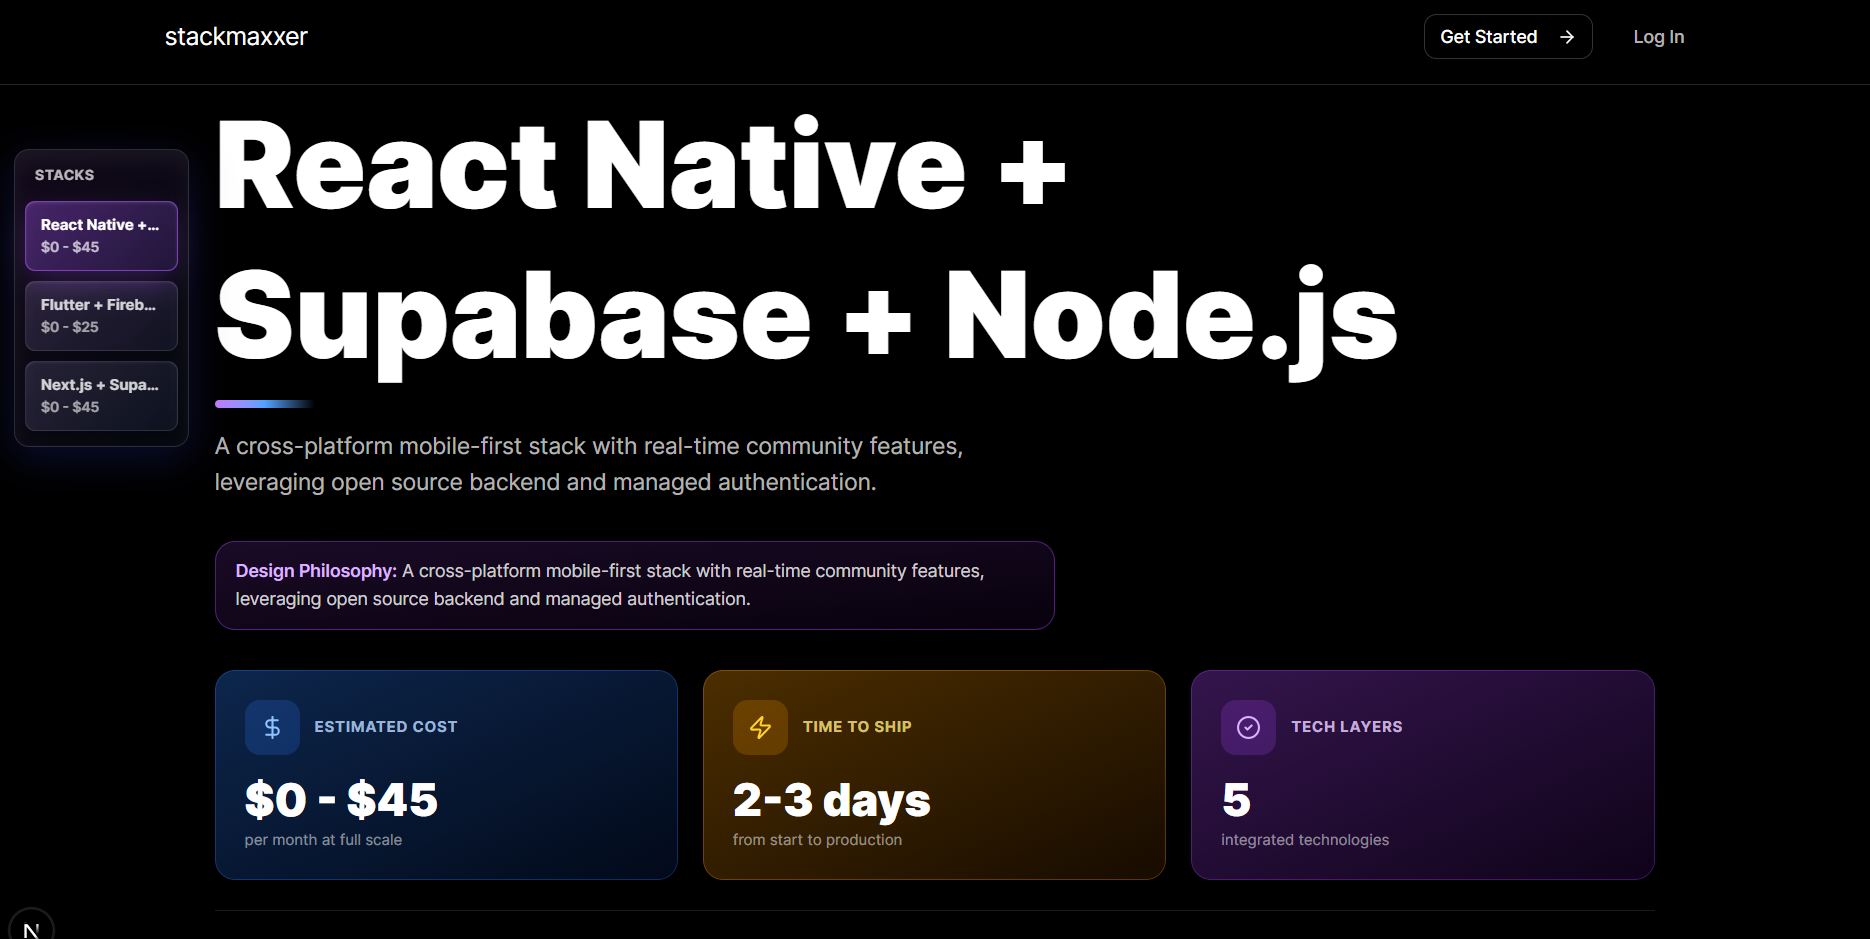Click the stackmaxxer logo
Screen dimensions: 1870x939
(236, 37)
